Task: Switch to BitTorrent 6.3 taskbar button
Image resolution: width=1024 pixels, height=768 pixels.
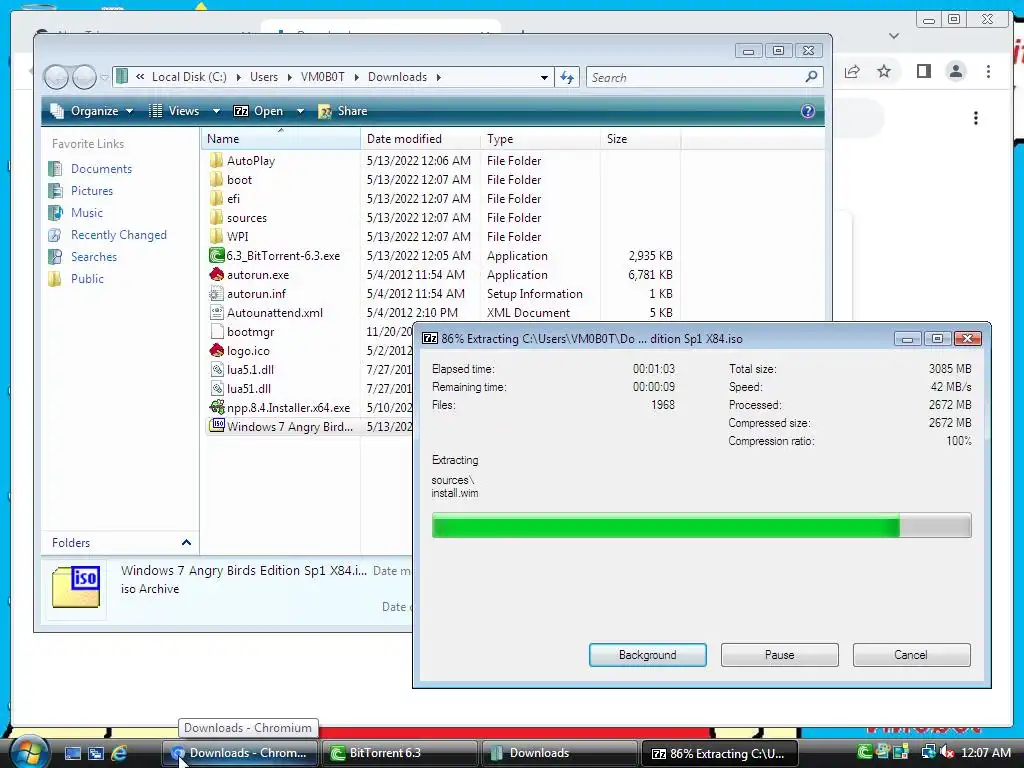Action: pyautogui.click(x=400, y=753)
